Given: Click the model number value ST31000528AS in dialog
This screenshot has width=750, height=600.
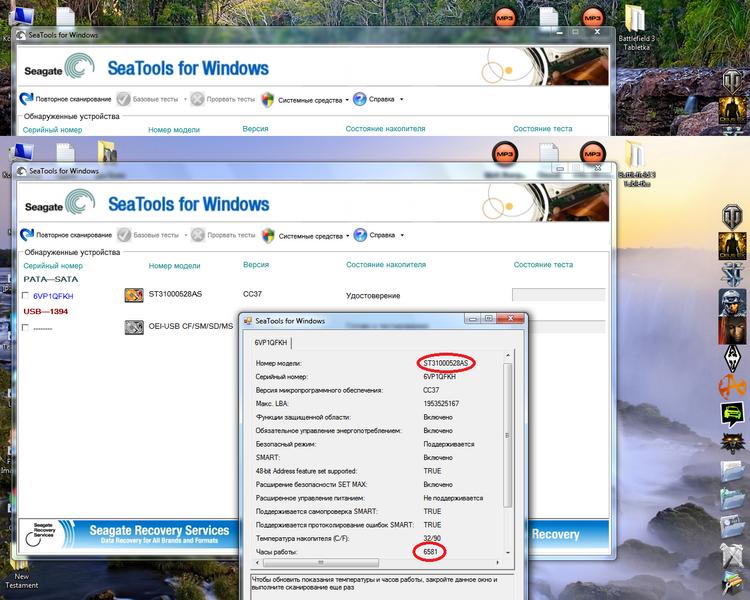Looking at the screenshot, I should pos(446,363).
